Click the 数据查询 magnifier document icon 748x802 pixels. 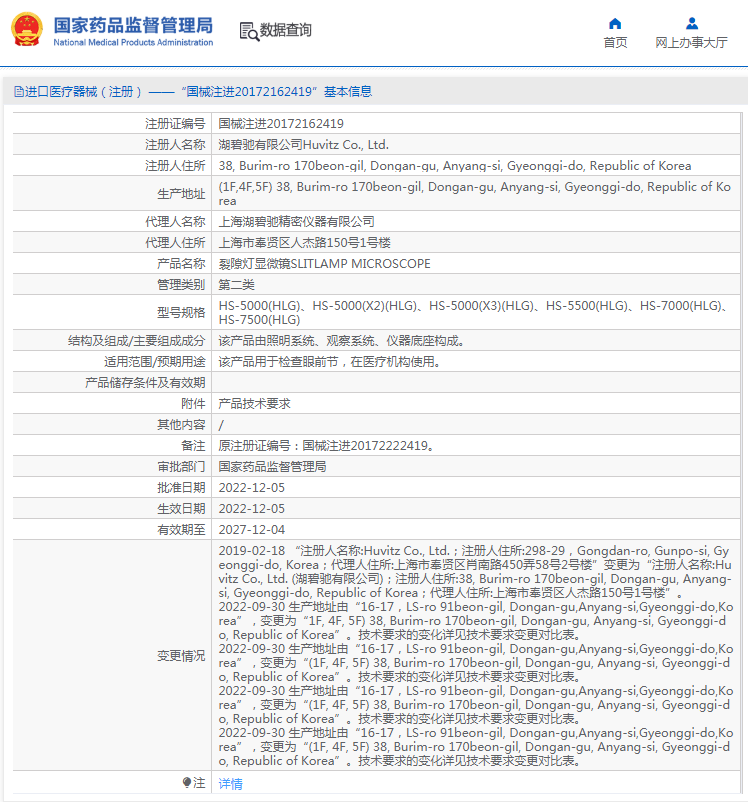(249, 31)
